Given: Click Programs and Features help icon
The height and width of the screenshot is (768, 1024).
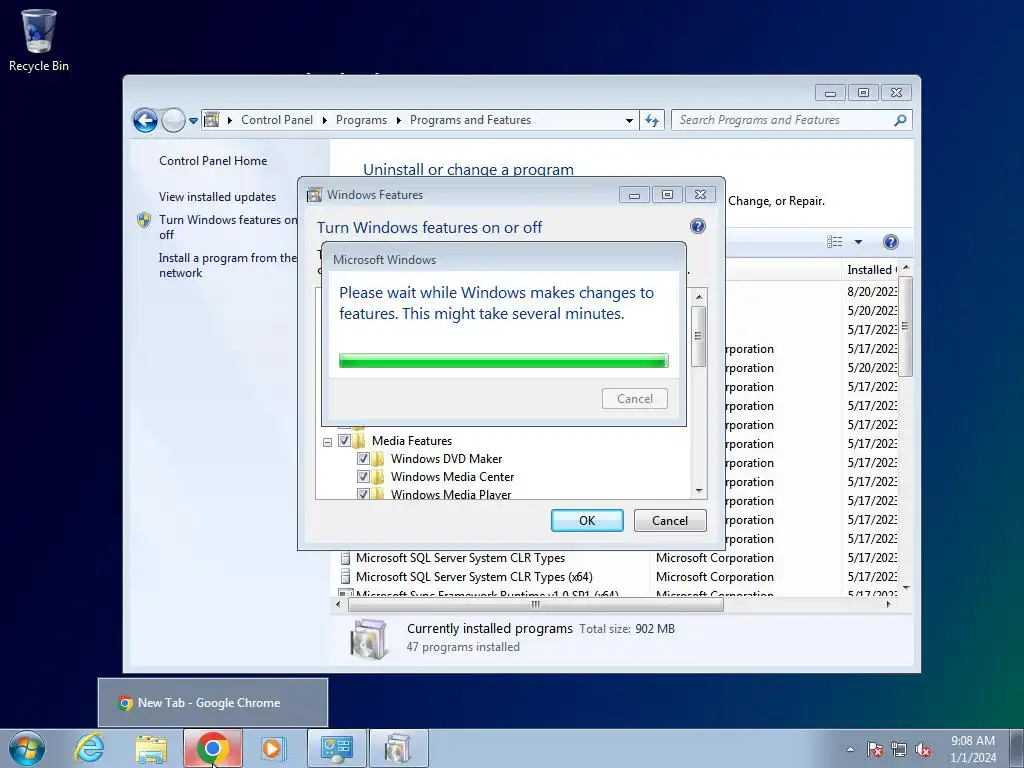Looking at the screenshot, I should click(x=891, y=242).
